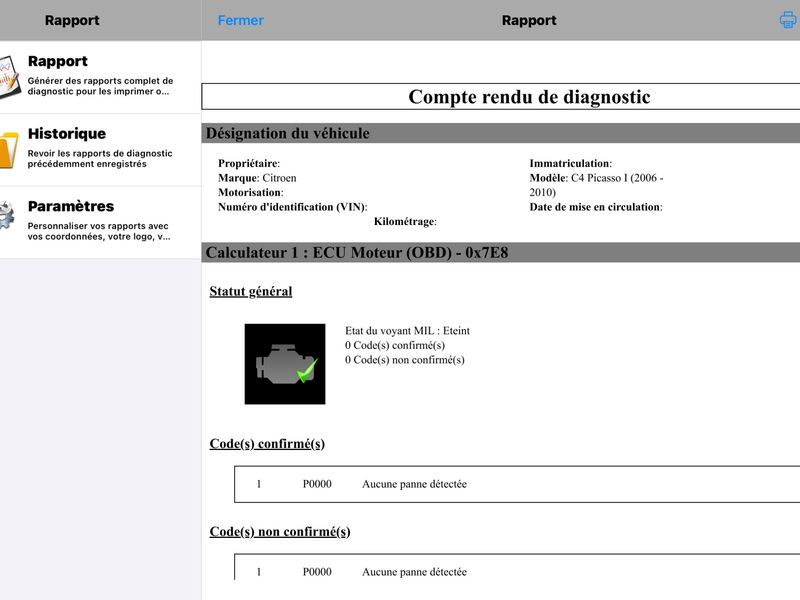Image resolution: width=800 pixels, height=600 pixels.
Task: Click the Marque Citroen field
Action: [x=257, y=178]
